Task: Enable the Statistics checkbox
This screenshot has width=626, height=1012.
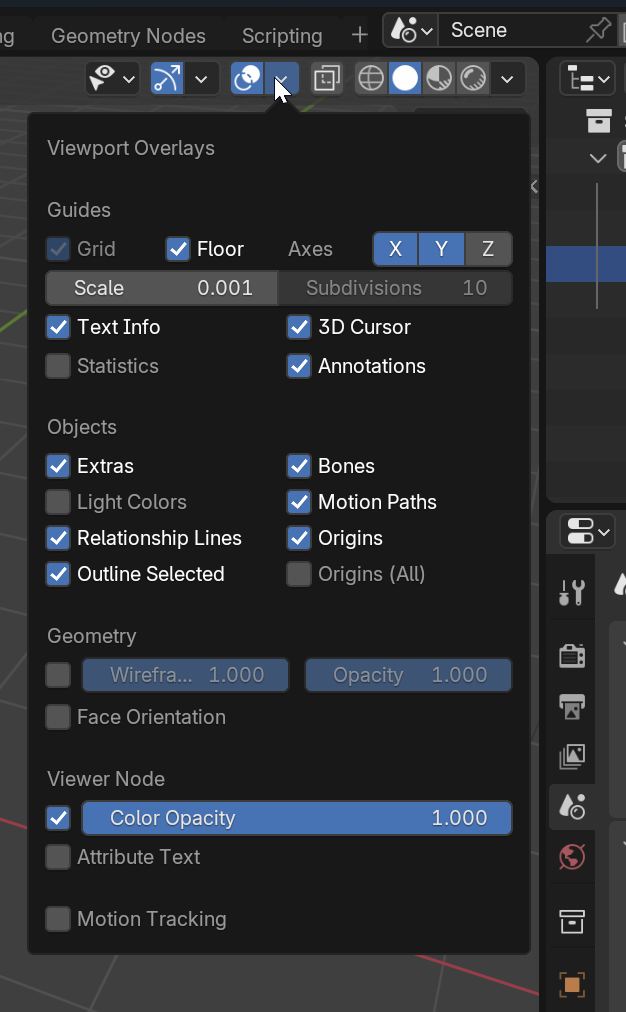Action: click(58, 366)
